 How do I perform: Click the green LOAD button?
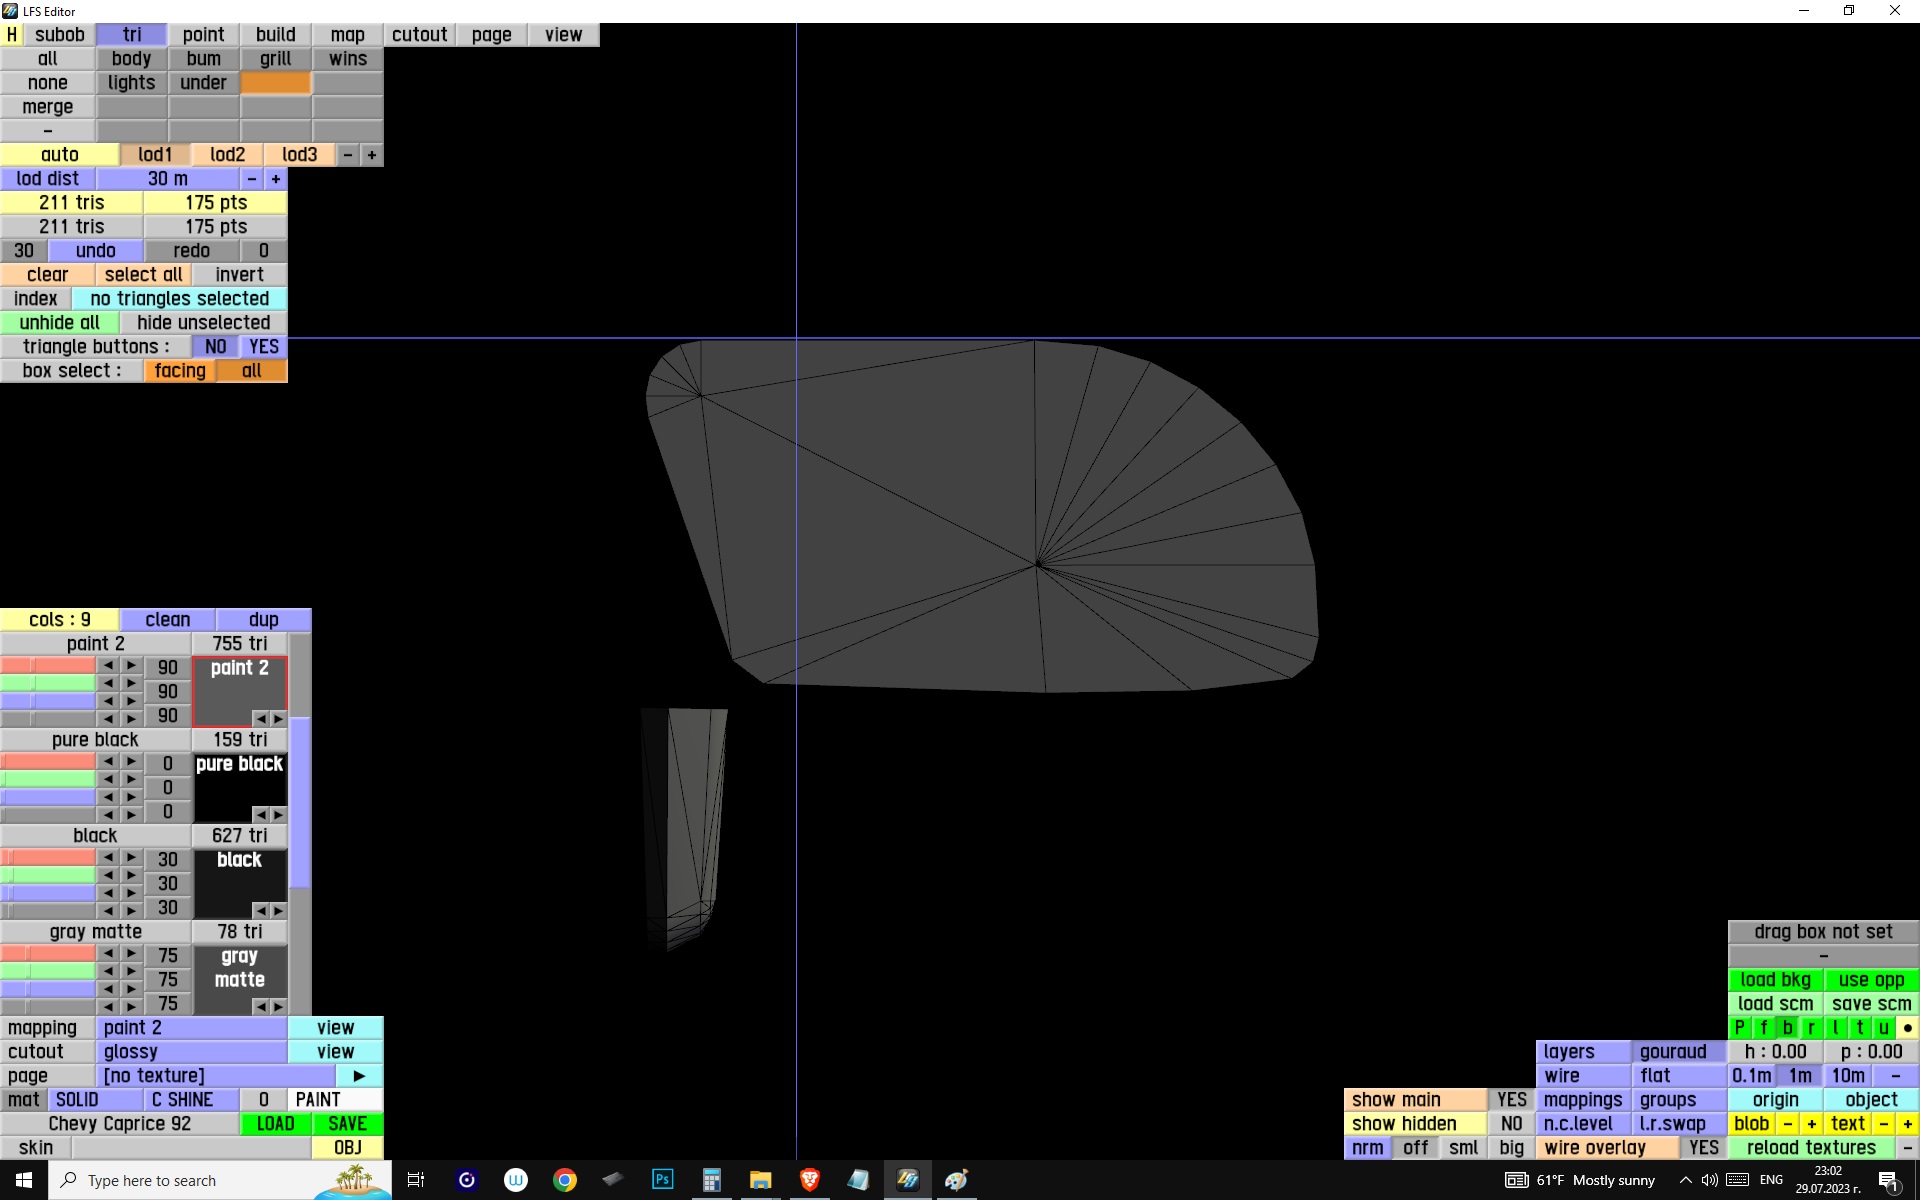pos(275,1124)
